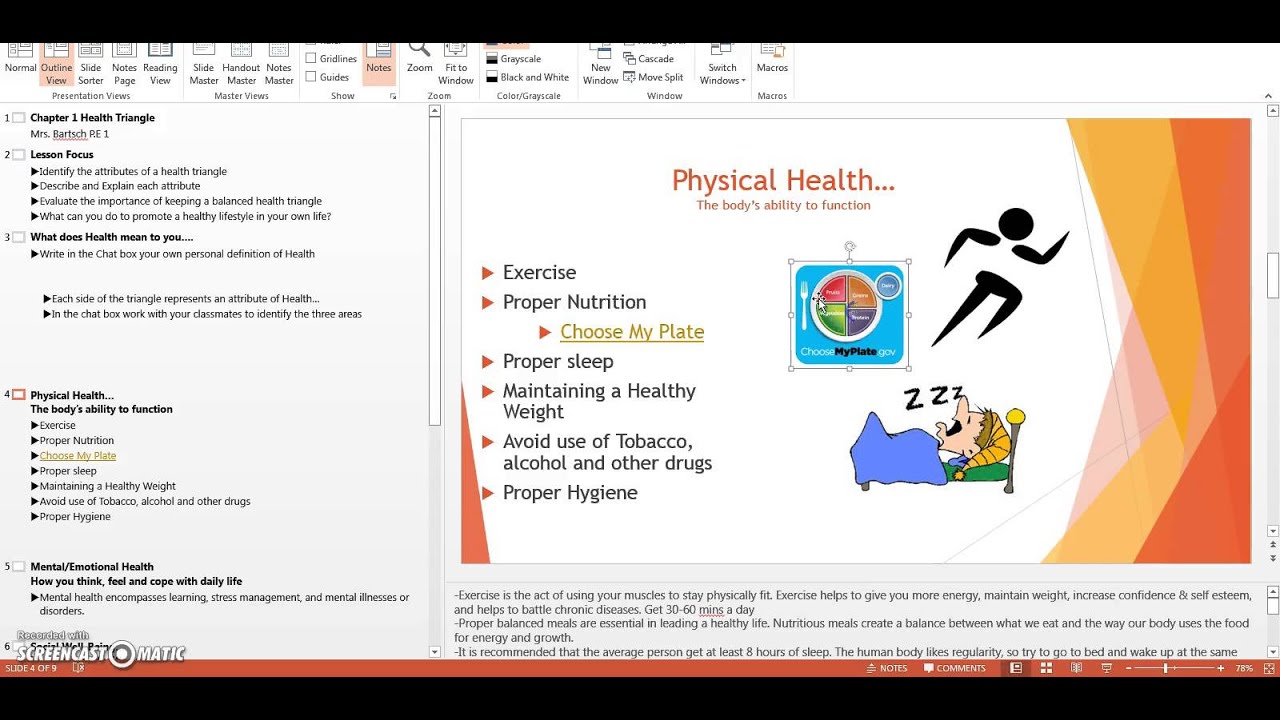The image size is (1280, 720).
Task: Click the slide pane vertical scrollbar thumb
Action: (x=1273, y=276)
